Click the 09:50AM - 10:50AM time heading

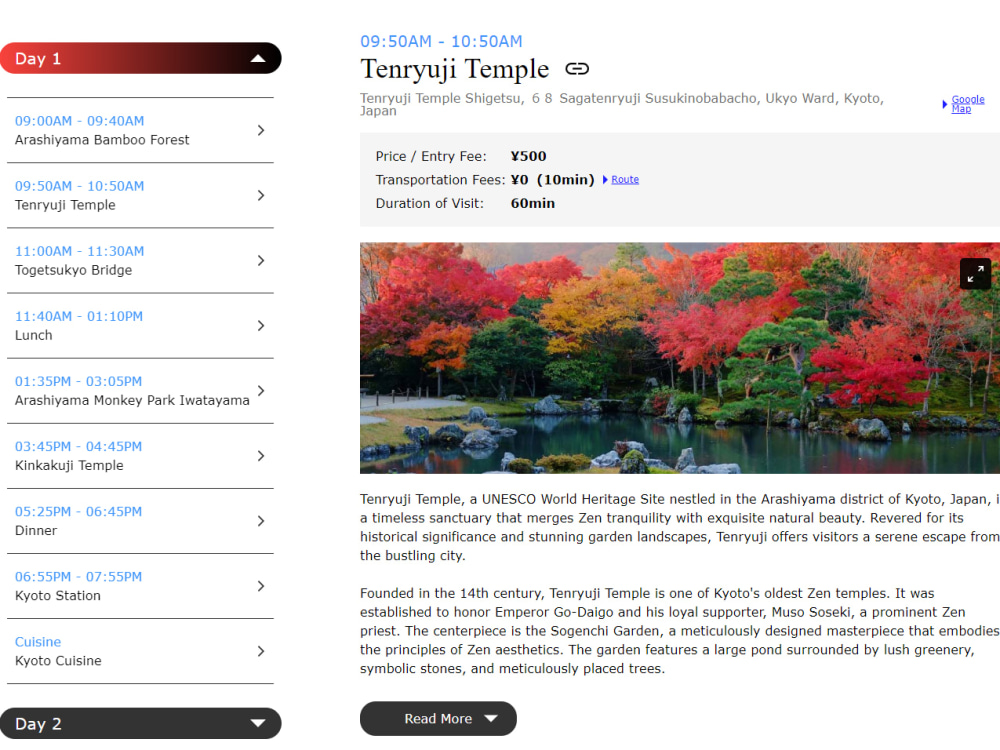(x=441, y=41)
